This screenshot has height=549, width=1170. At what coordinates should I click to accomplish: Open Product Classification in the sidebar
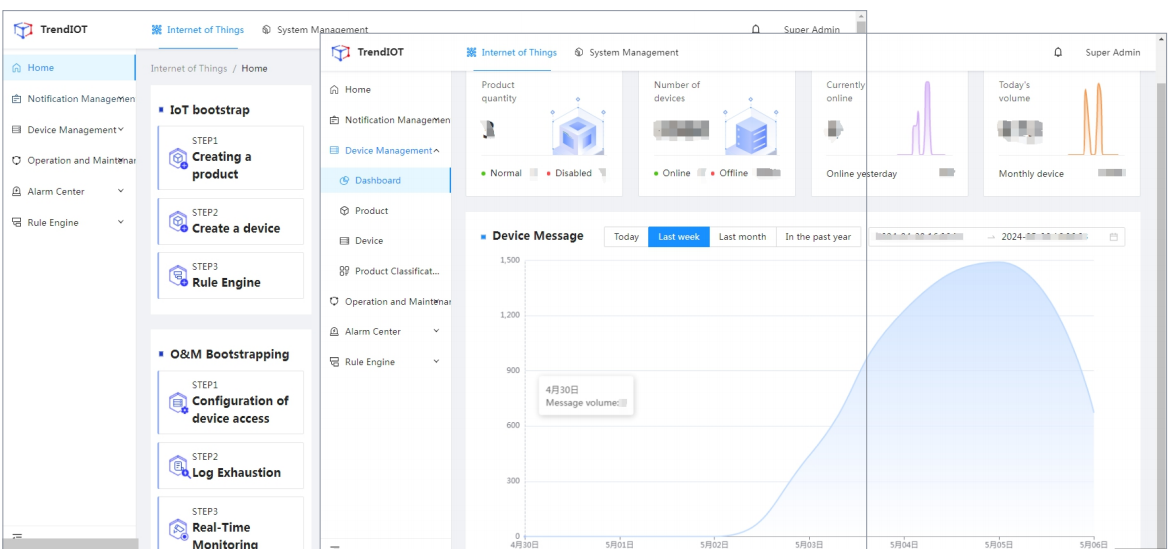coord(396,271)
